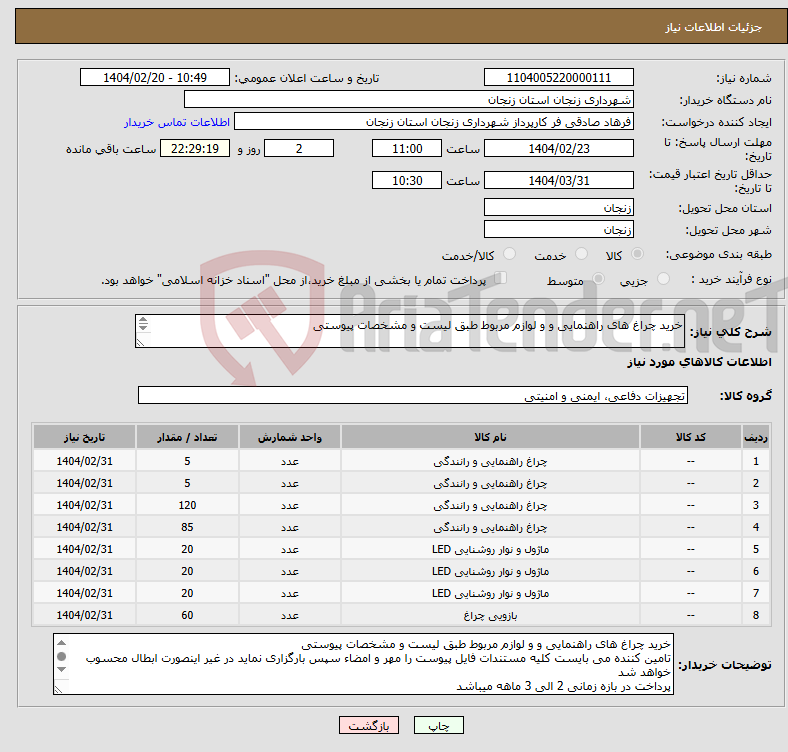The width and height of the screenshot is (788, 752).
Task: Click buyer notes scroll up arrow
Action: pyautogui.click(x=62, y=642)
